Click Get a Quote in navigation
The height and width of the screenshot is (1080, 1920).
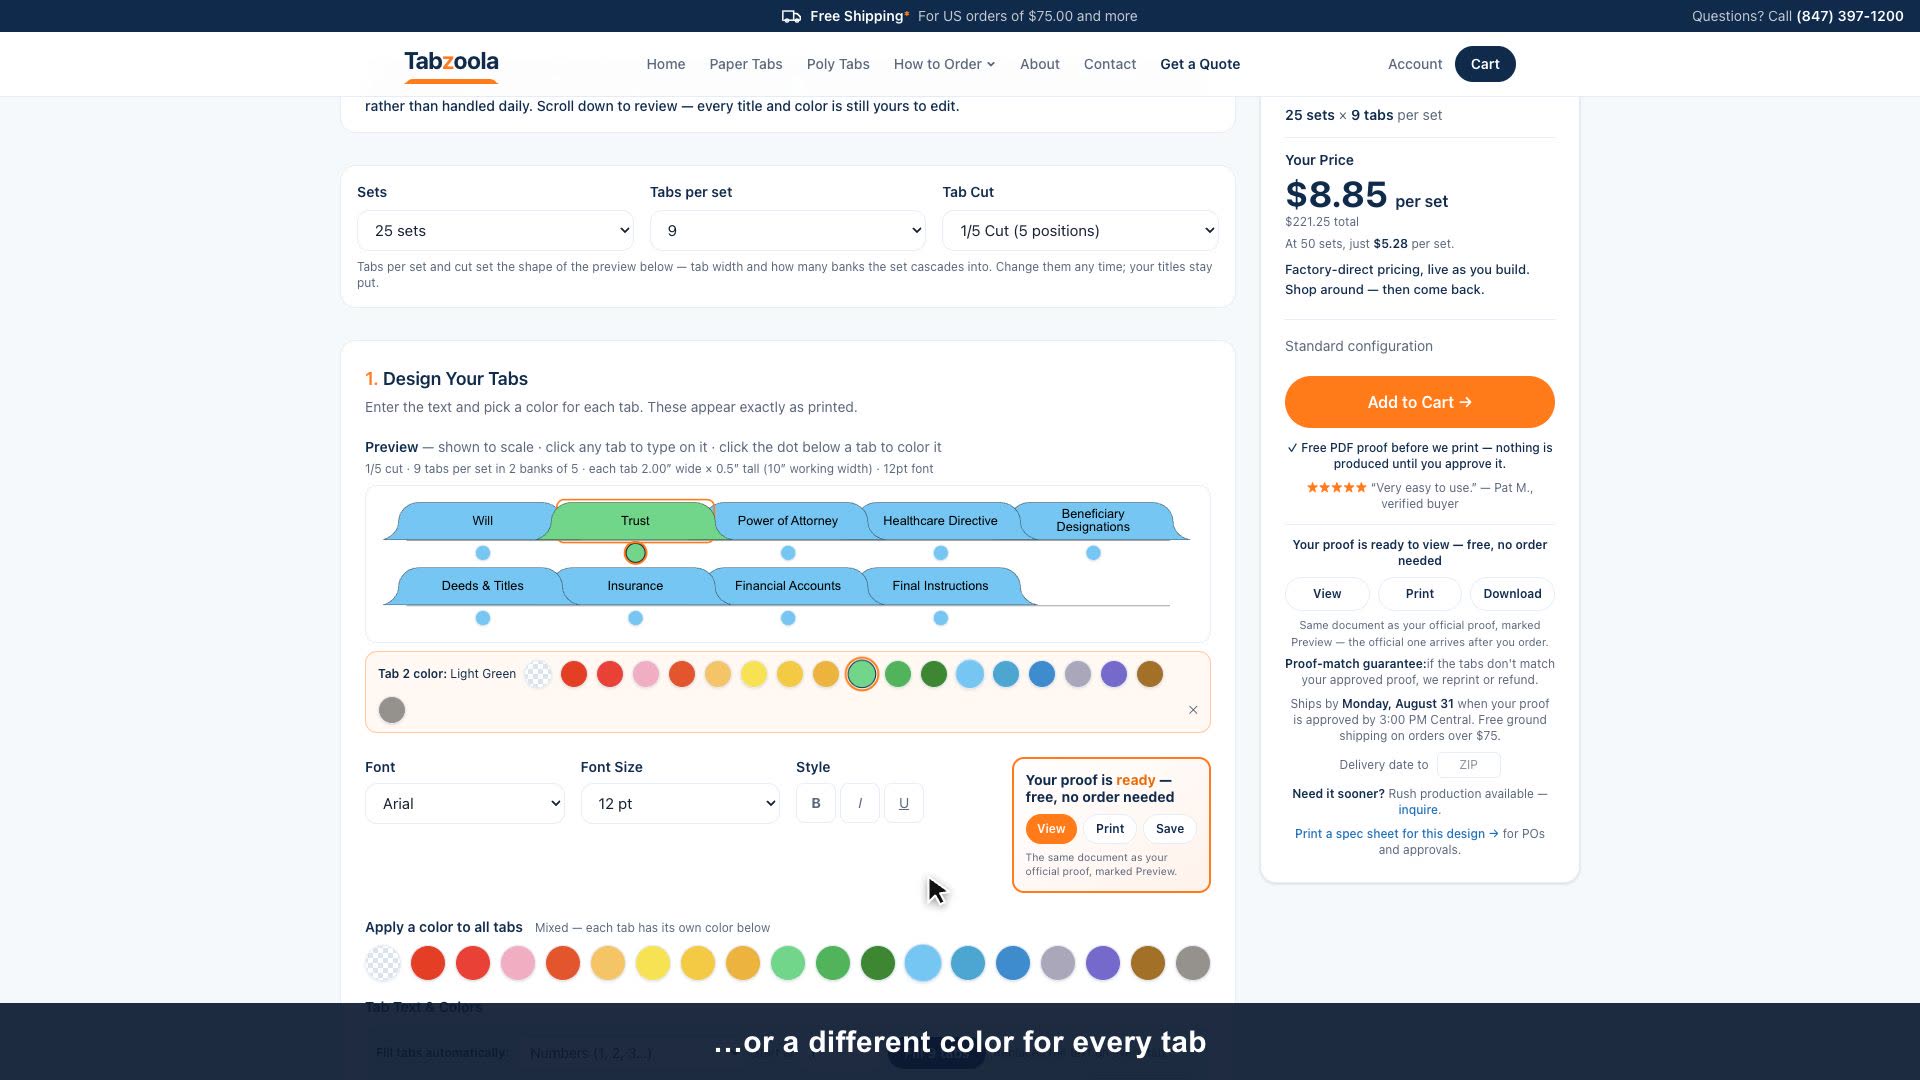coord(1200,64)
